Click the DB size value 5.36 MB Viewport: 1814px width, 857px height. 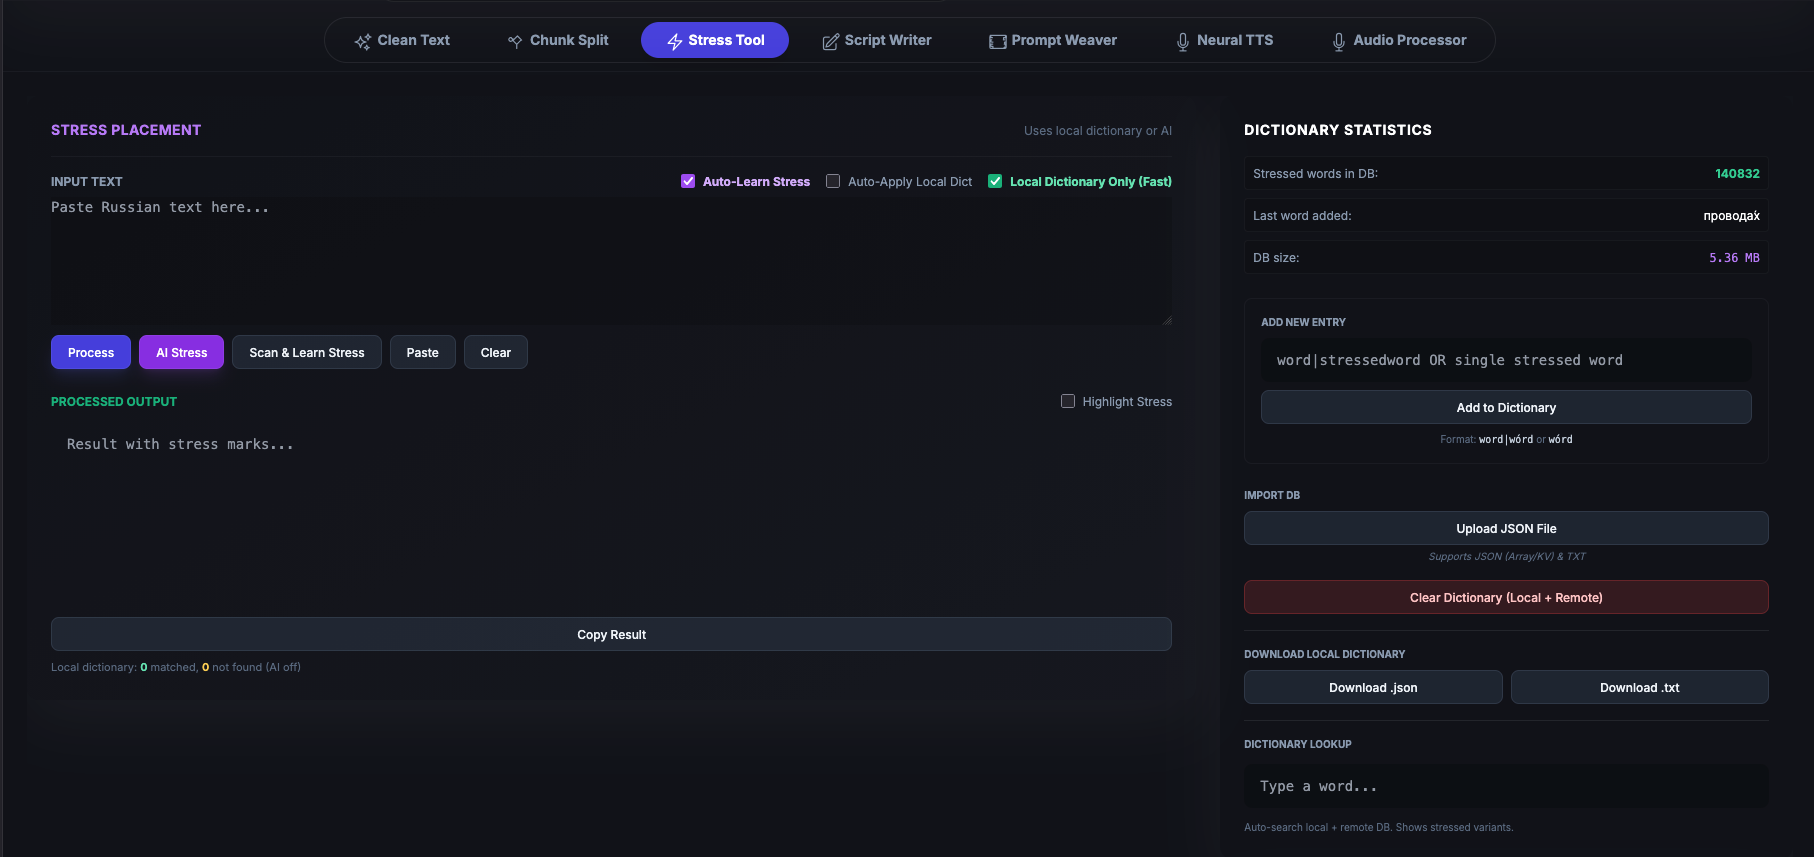pyautogui.click(x=1734, y=257)
